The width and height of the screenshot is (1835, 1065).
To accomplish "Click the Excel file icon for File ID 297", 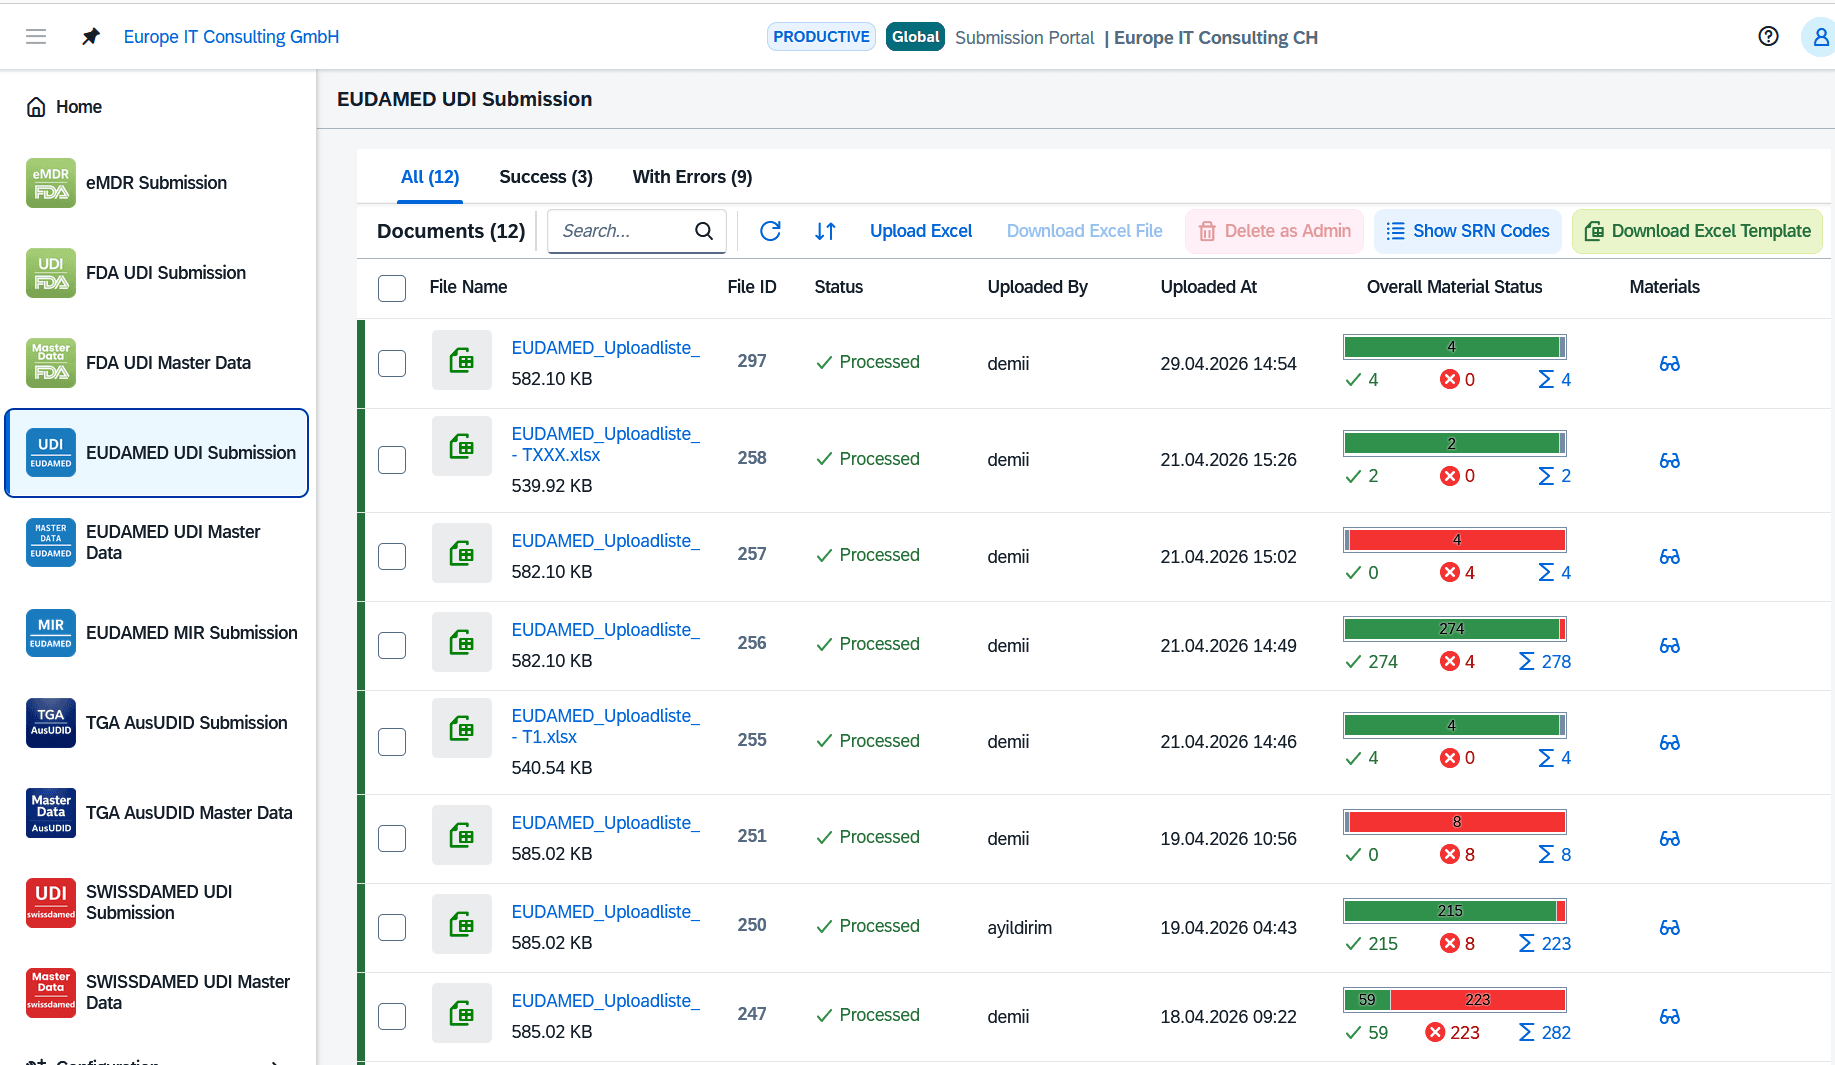I will click(x=462, y=360).
